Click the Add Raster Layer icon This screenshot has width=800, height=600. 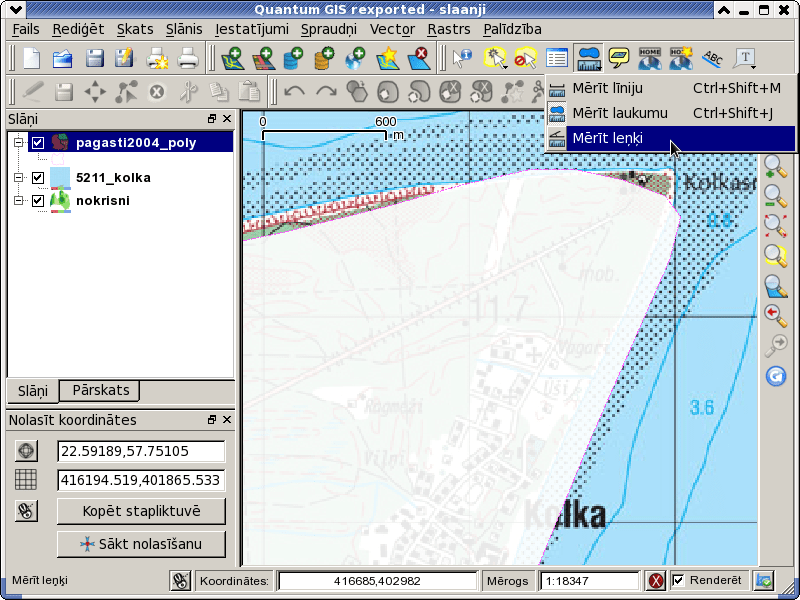point(263,58)
